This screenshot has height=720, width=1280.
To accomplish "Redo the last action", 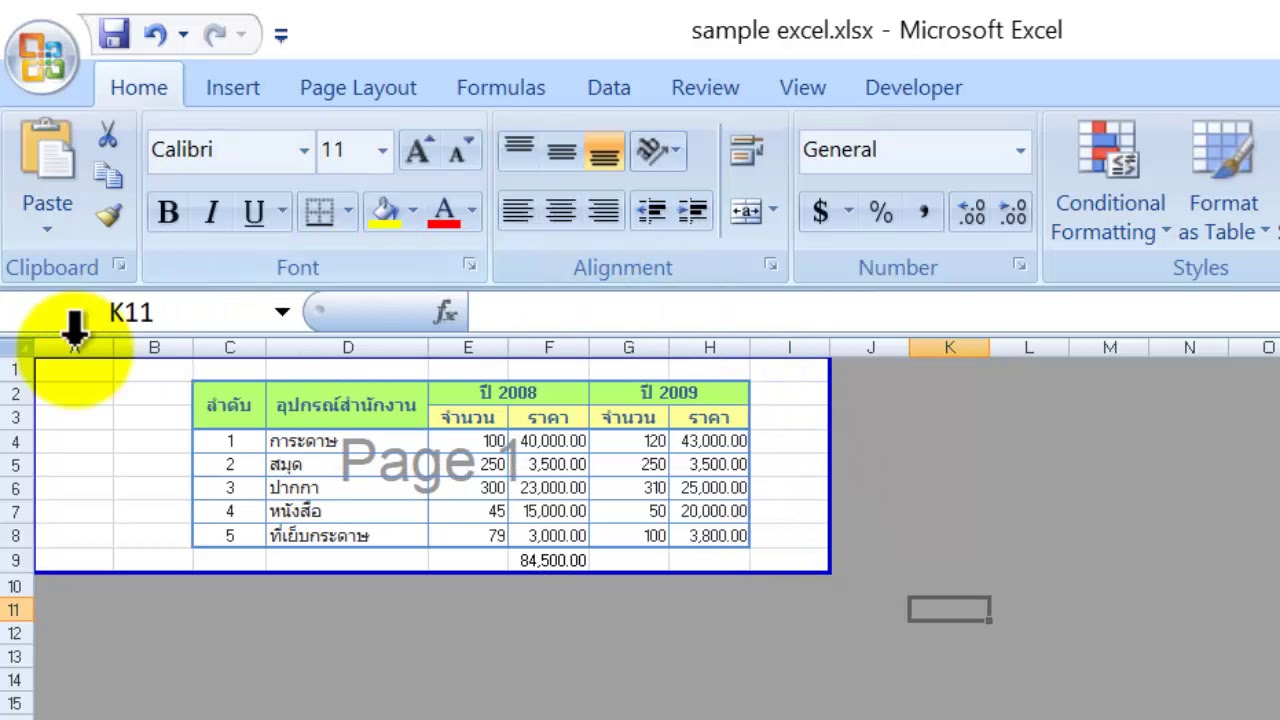I will [x=214, y=35].
